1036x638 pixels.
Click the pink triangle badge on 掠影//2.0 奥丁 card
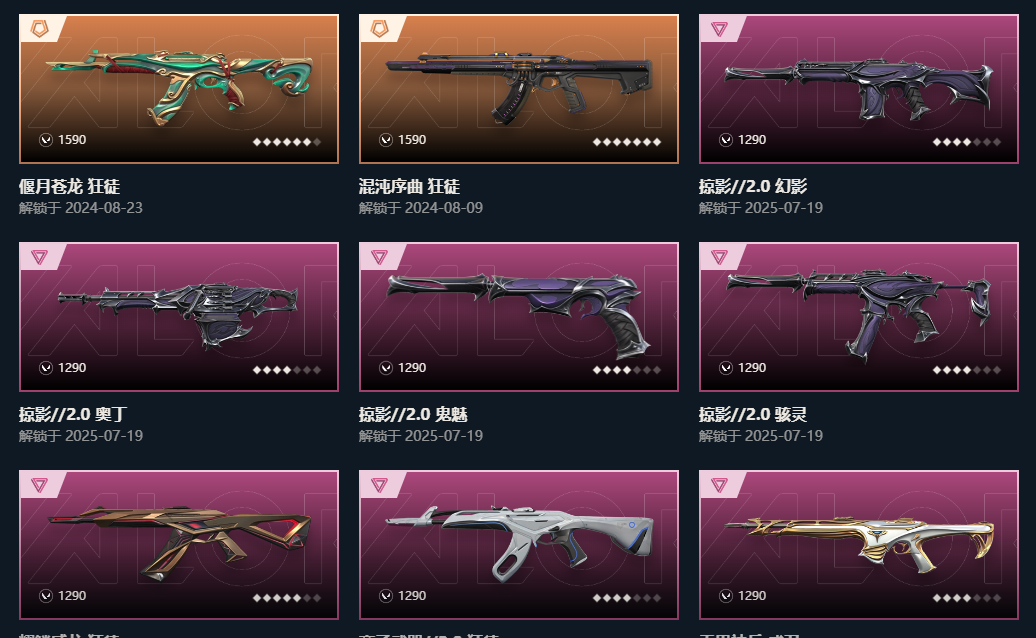[x=40, y=257]
